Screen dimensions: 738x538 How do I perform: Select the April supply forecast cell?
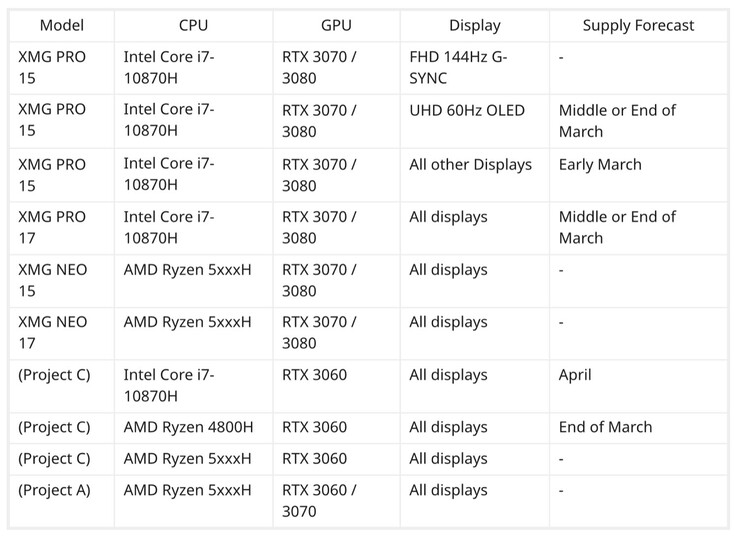pos(575,375)
